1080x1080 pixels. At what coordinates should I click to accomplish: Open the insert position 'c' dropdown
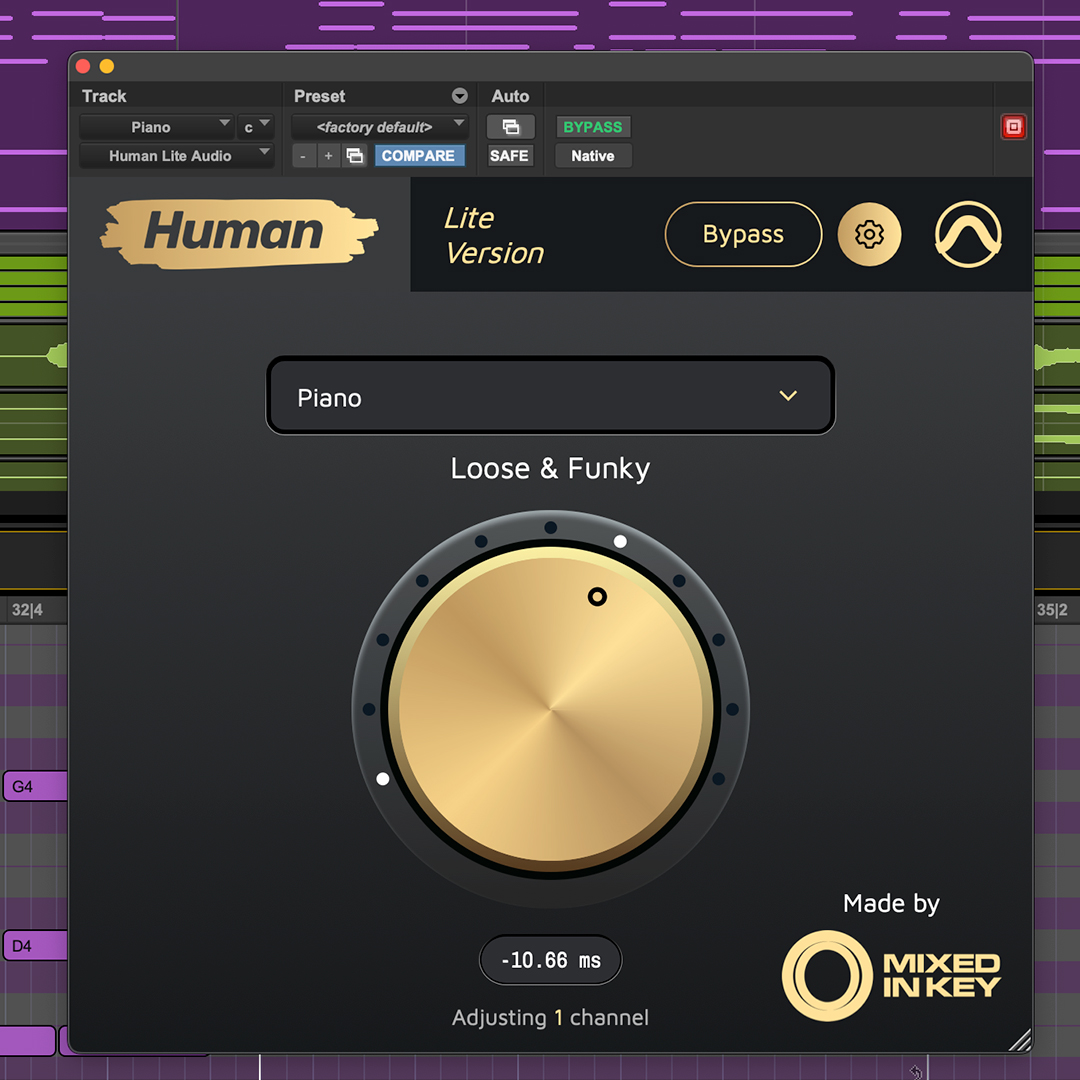coord(255,127)
